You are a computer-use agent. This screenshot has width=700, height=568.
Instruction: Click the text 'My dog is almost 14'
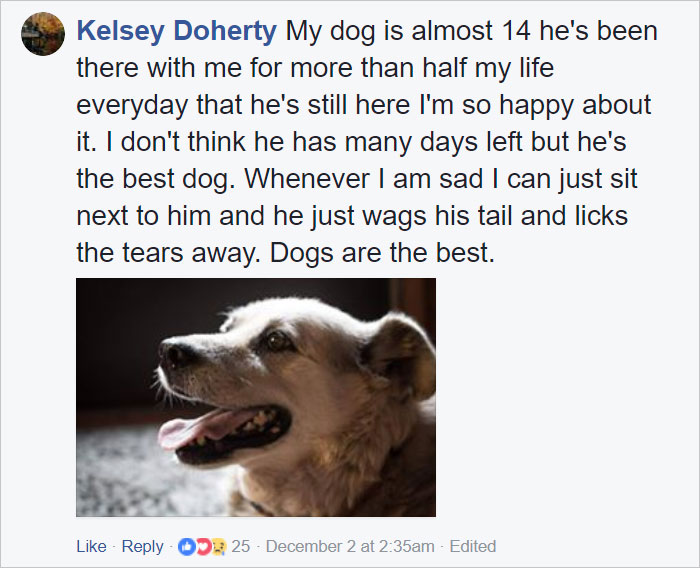tap(408, 32)
